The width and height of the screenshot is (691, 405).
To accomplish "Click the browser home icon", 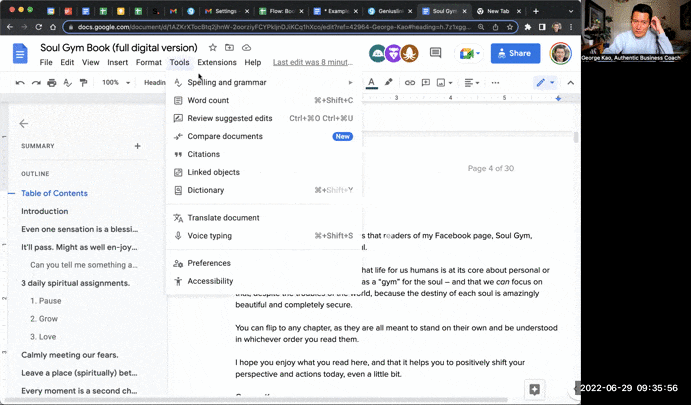I will pos(53,27).
